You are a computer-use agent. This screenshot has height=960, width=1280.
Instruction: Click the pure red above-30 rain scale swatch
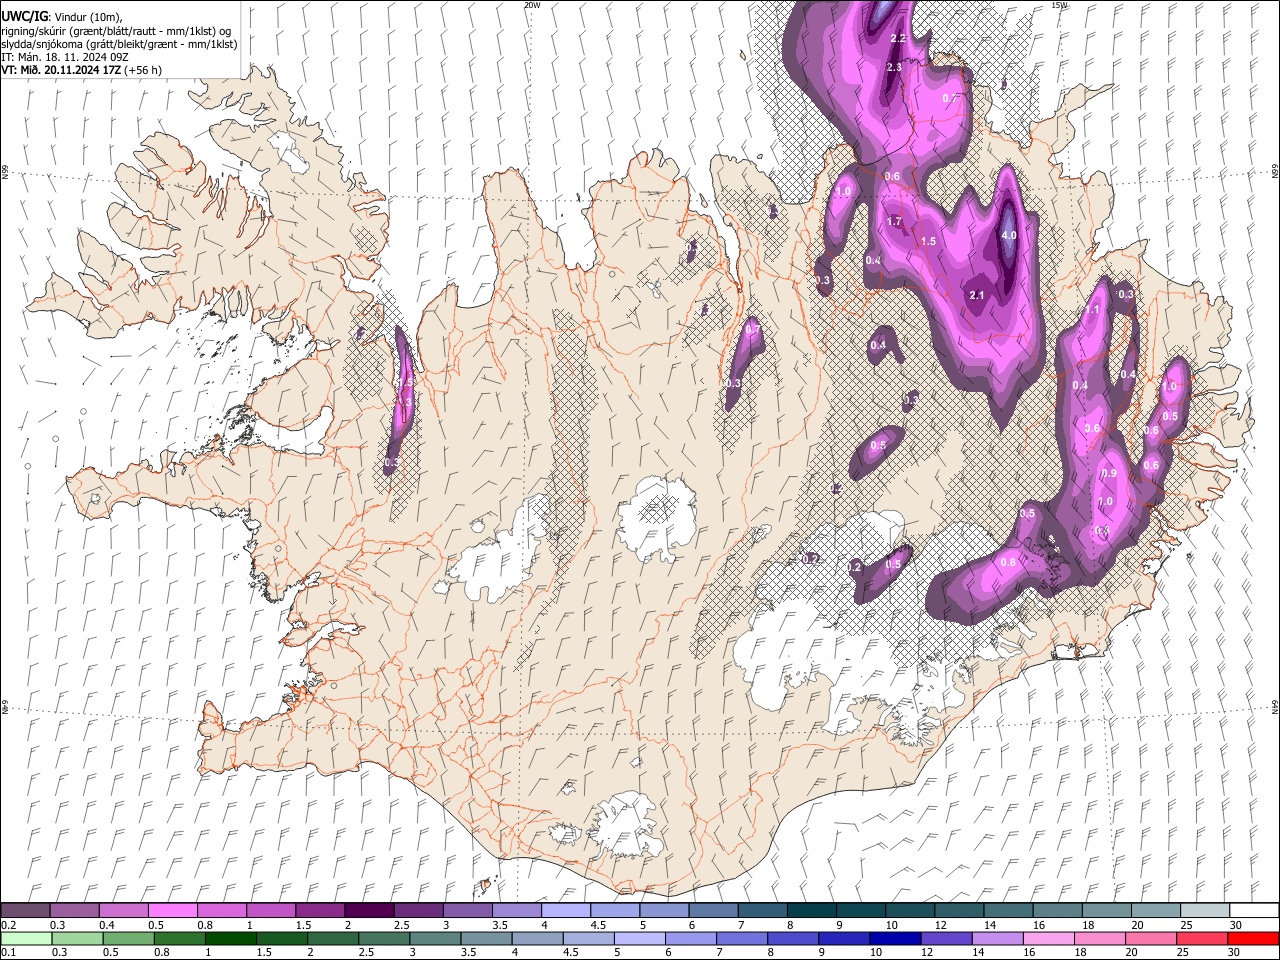click(1252, 938)
